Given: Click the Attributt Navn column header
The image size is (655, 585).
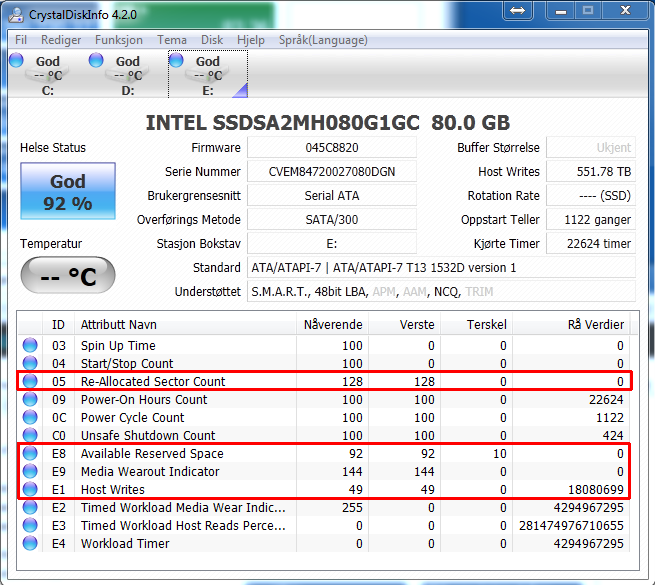Looking at the screenshot, I should click(186, 324).
